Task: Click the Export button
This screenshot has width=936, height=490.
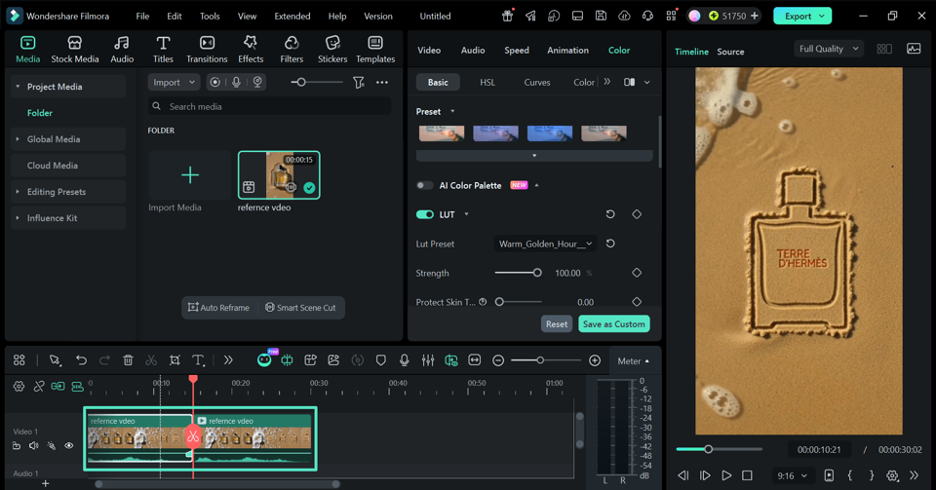Action: (802, 16)
